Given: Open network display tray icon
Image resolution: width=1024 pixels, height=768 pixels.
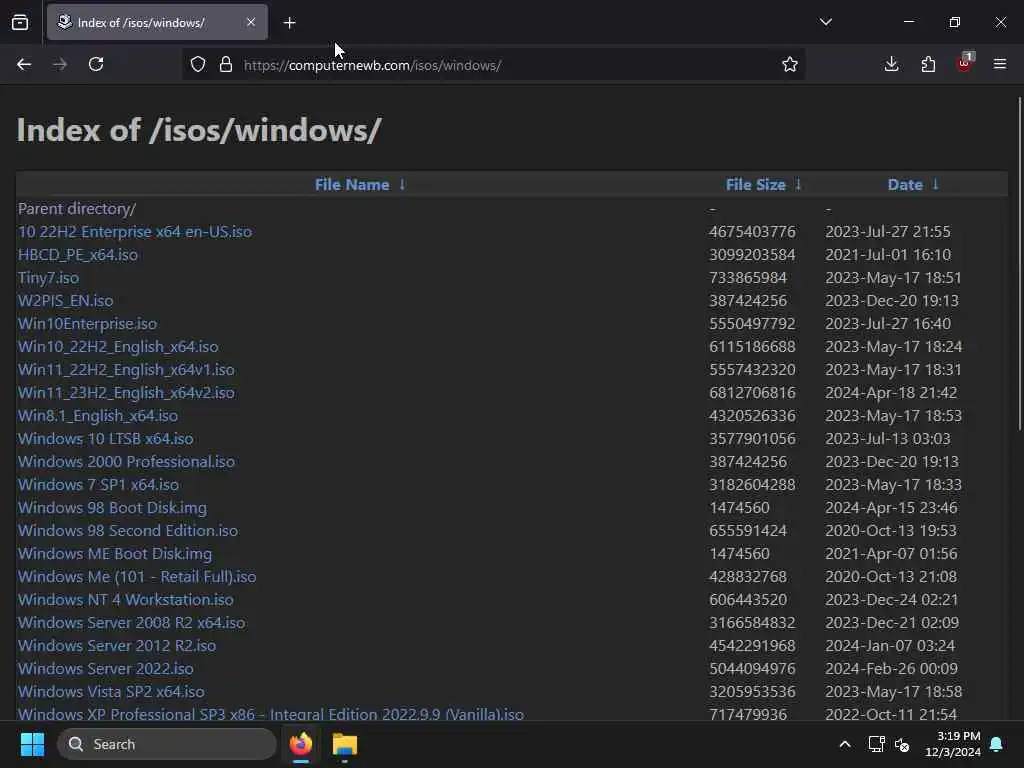Looking at the screenshot, I should (876, 744).
